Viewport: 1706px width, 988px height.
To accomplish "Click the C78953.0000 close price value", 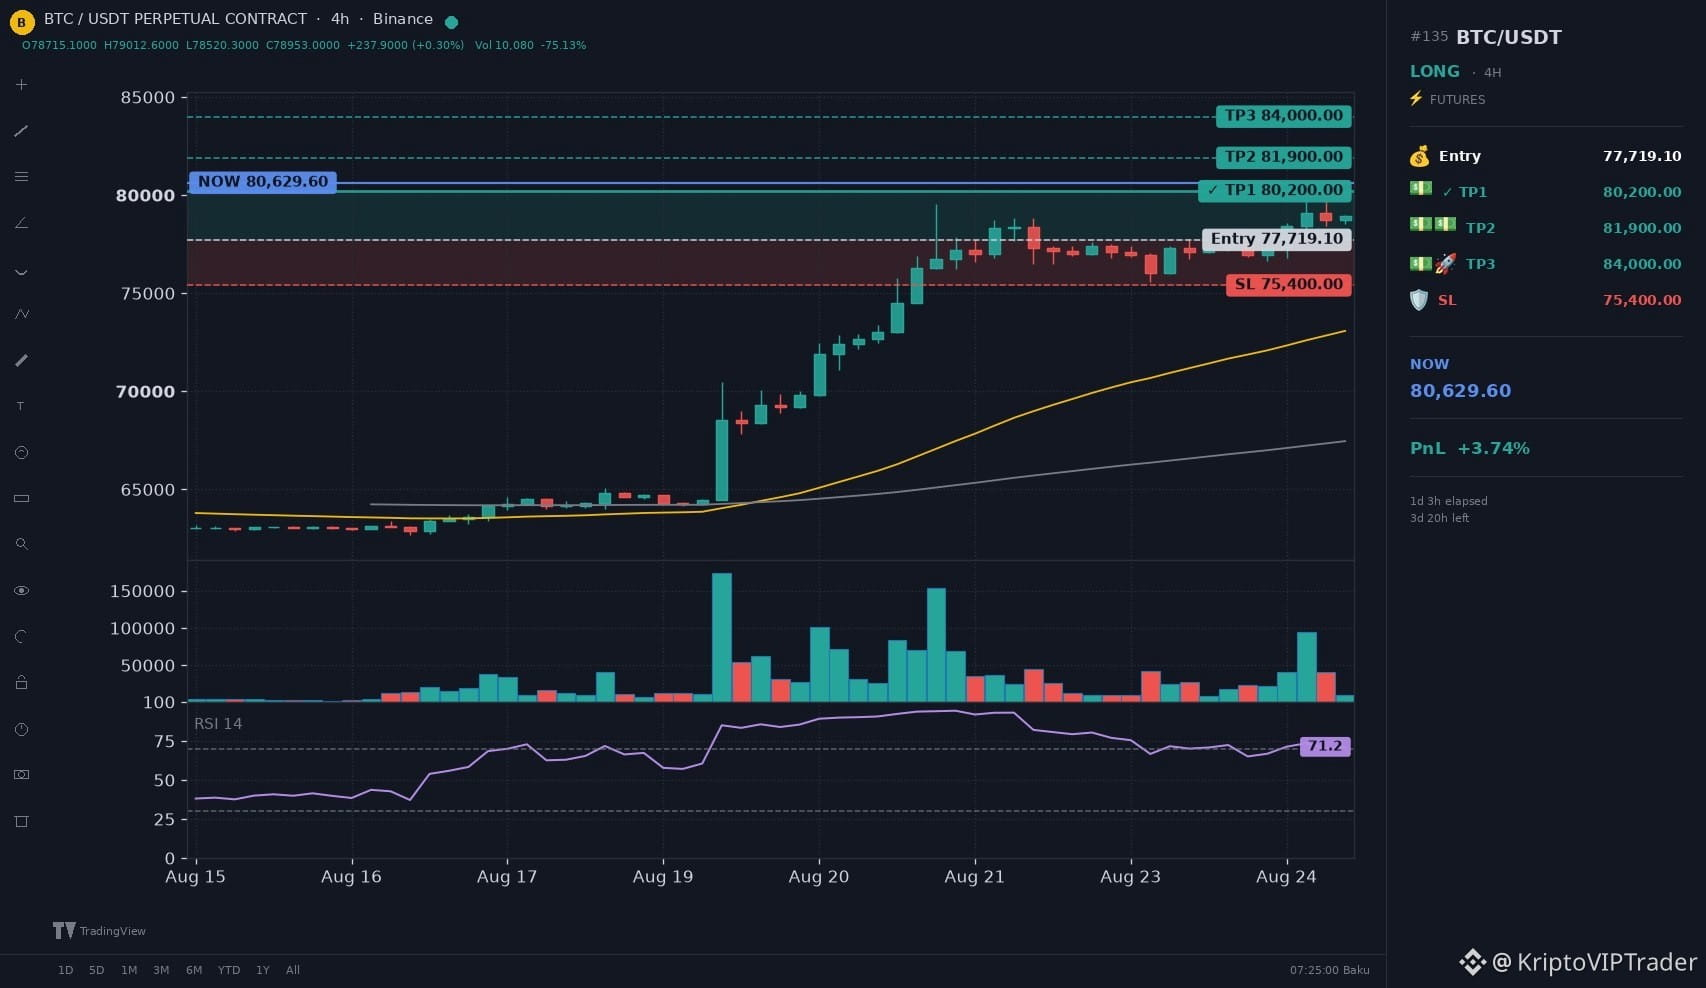I will pyautogui.click(x=303, y=45).
